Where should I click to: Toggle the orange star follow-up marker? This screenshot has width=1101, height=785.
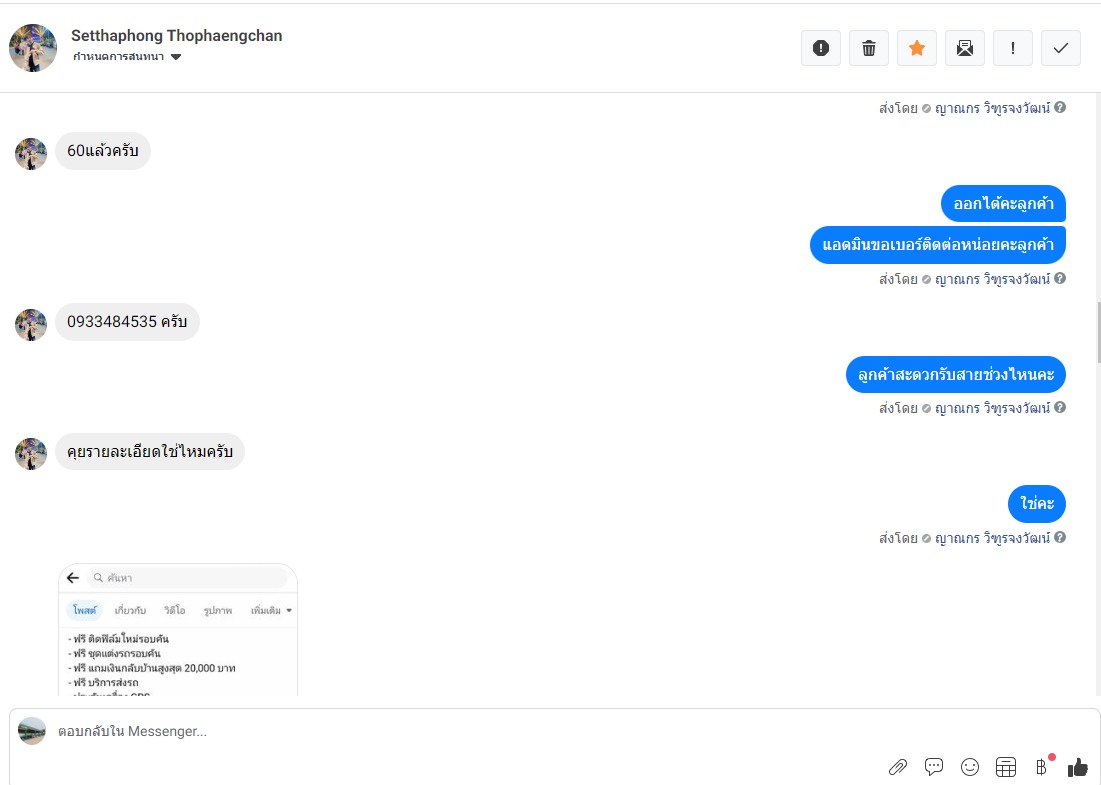(x=916, y=48)
